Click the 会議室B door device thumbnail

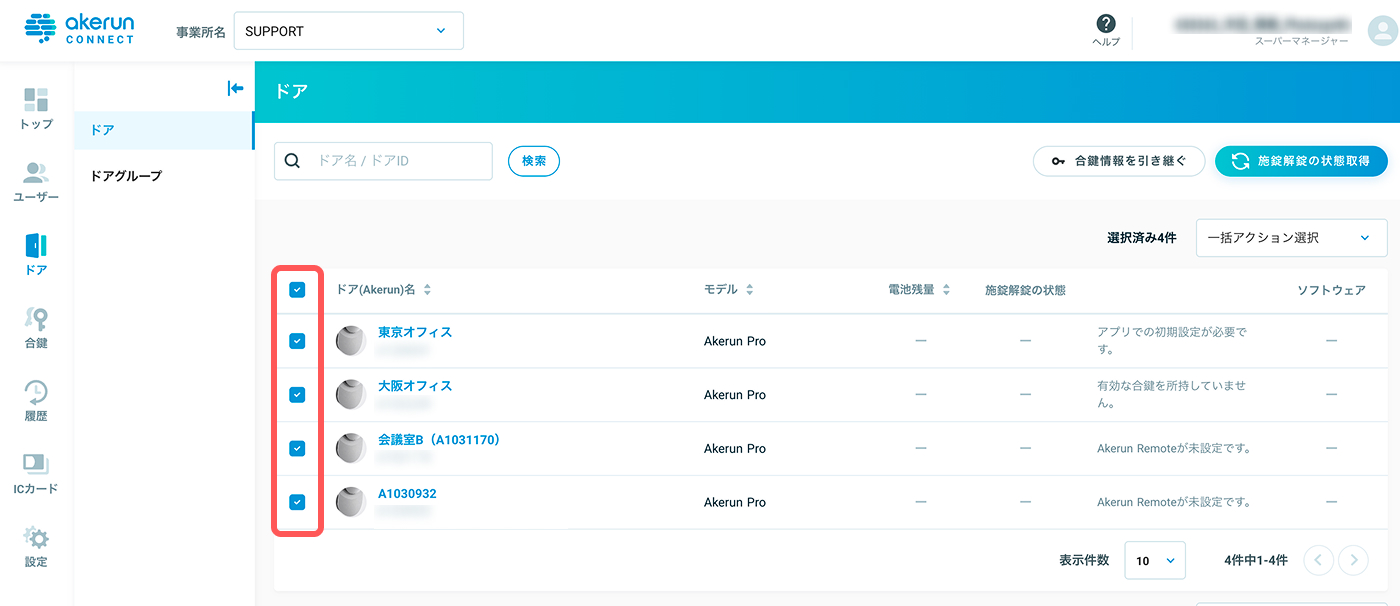click(x=351, y=448)
